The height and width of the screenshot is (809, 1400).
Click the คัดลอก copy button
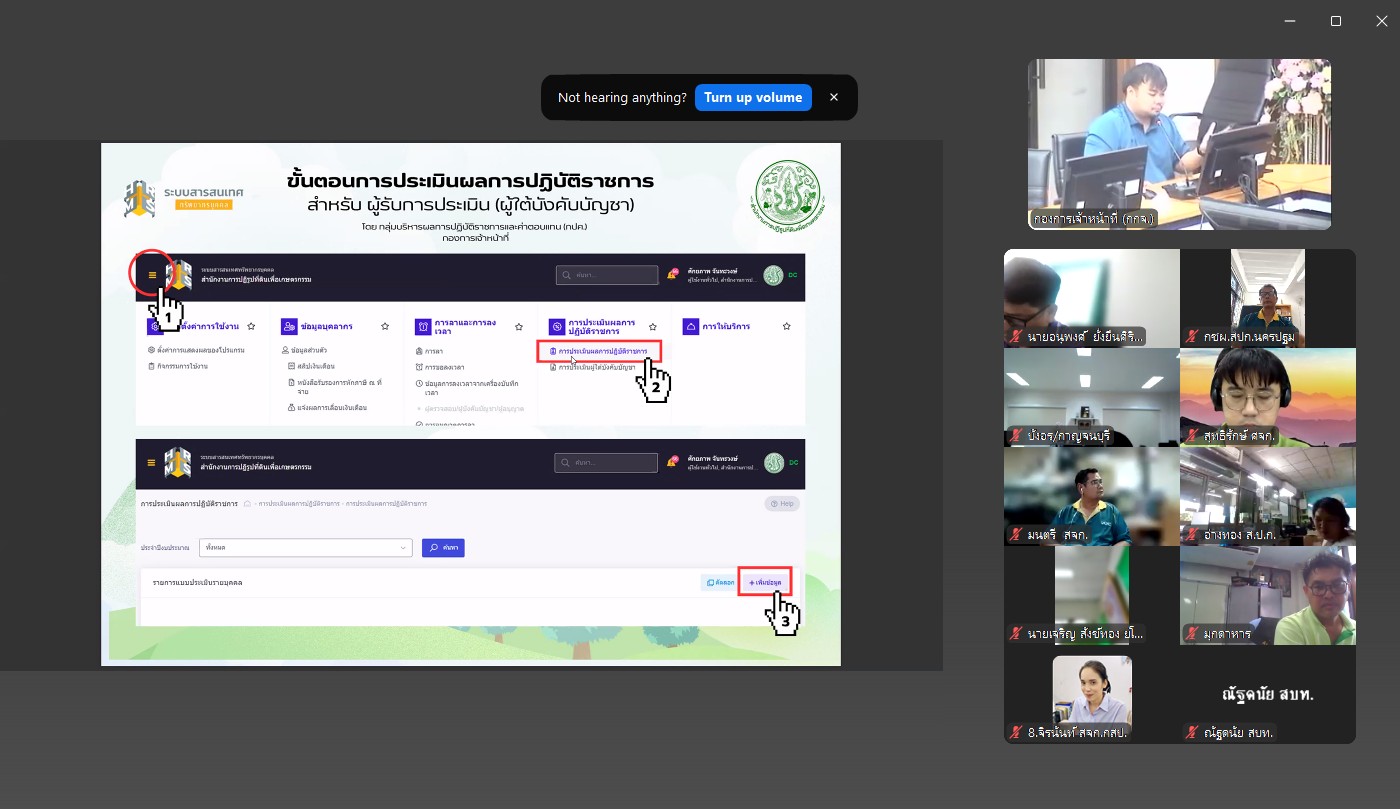719,582
